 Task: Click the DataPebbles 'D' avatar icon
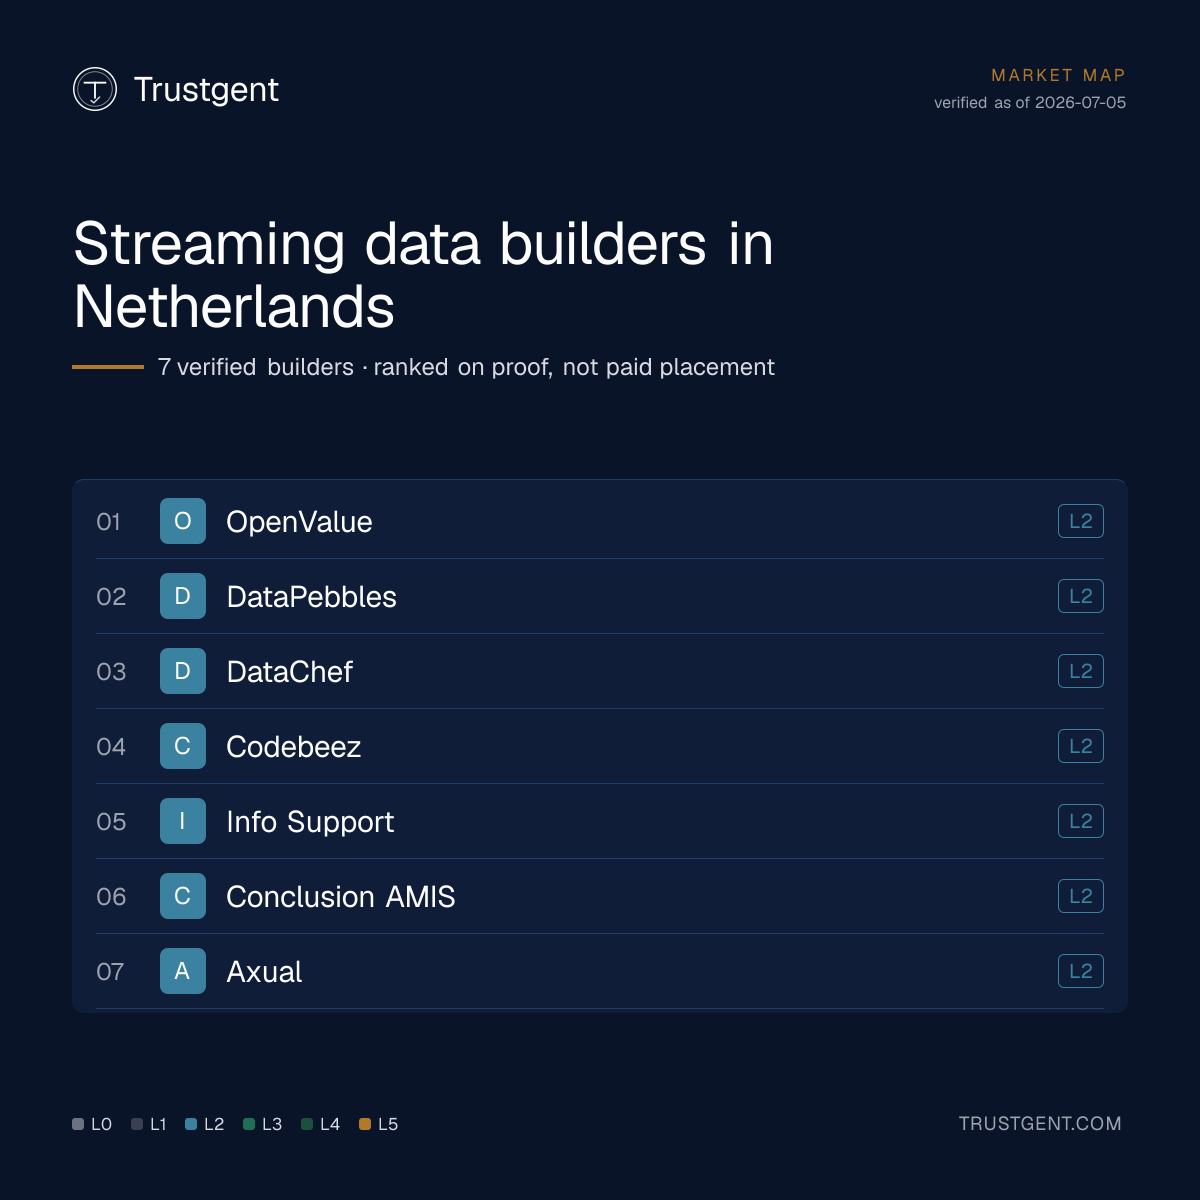(x=183, y=596)
